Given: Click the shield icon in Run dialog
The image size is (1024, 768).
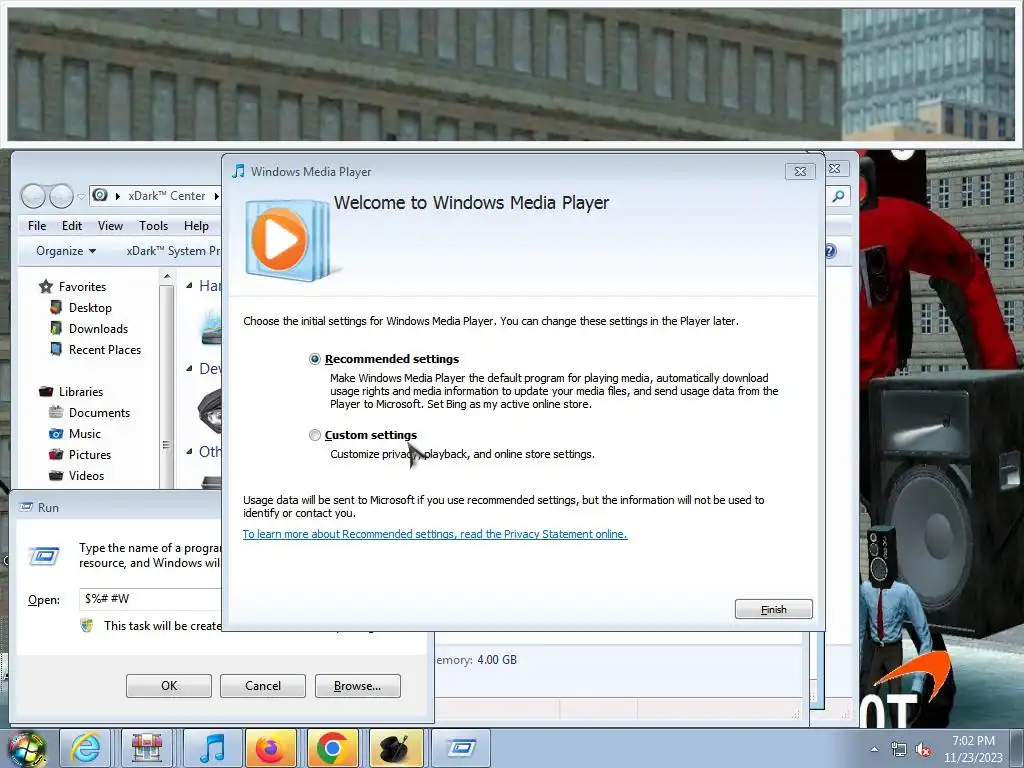Looking at the screenshot, I should click(86, 626).
